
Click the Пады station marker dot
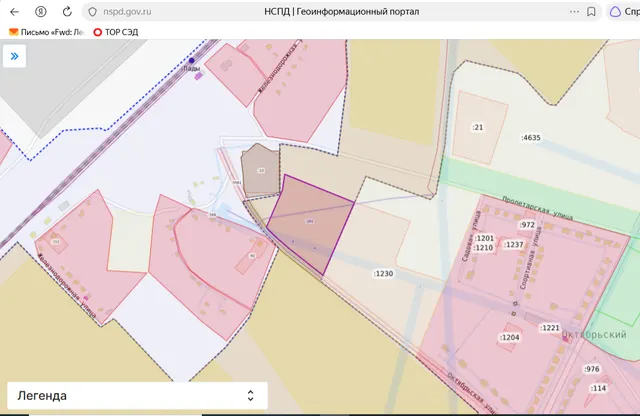191,60
